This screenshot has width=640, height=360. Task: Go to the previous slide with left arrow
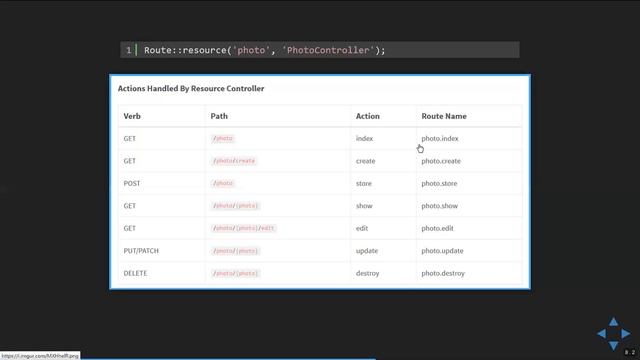602,334
